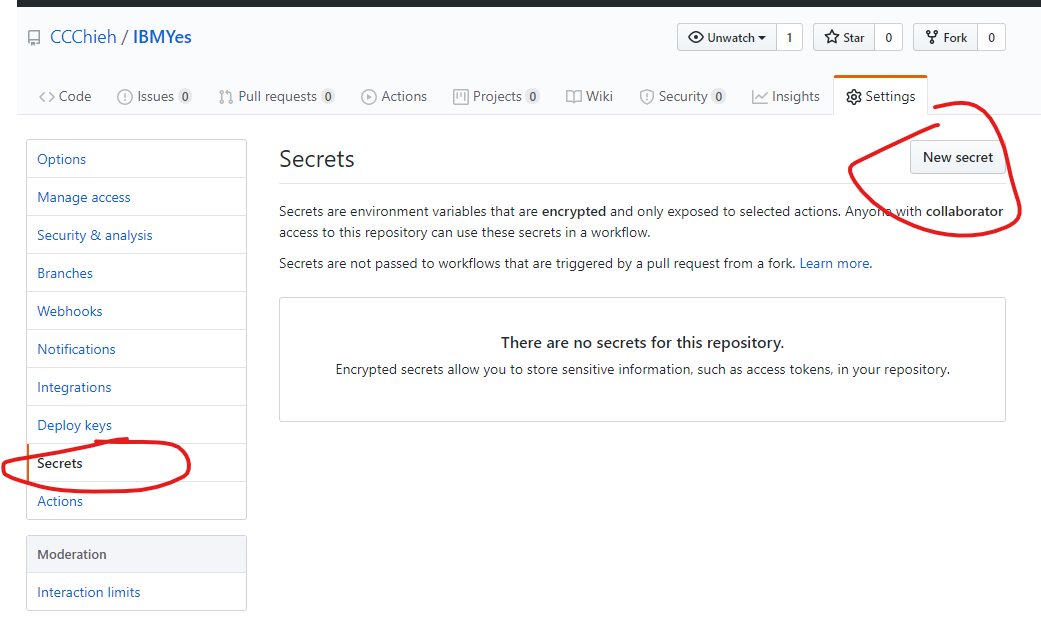Click the Issues count badge 0
1041x640 pixels.
pos(185,97)
